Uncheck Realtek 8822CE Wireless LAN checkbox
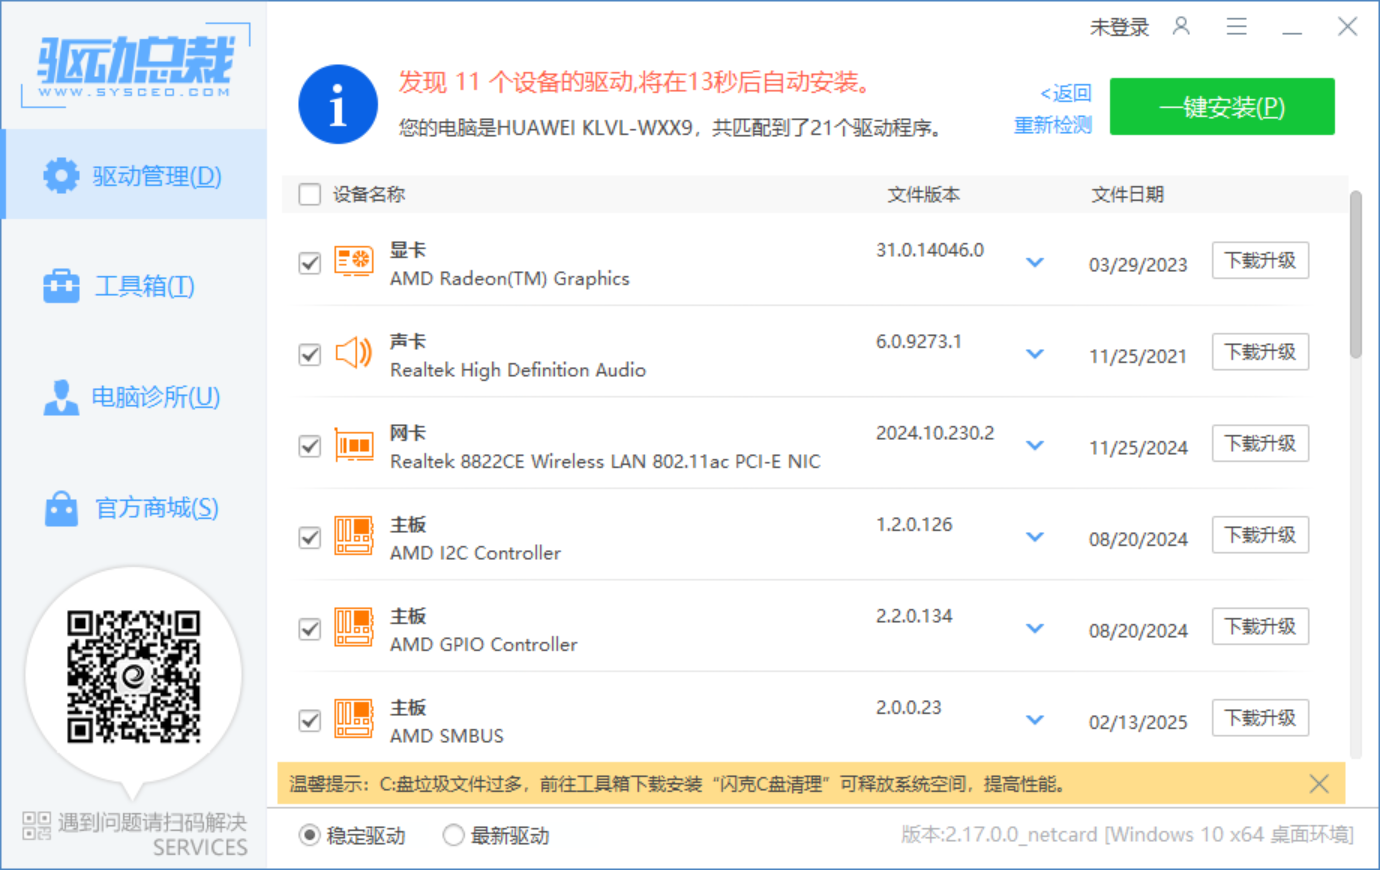 [310, 446]
